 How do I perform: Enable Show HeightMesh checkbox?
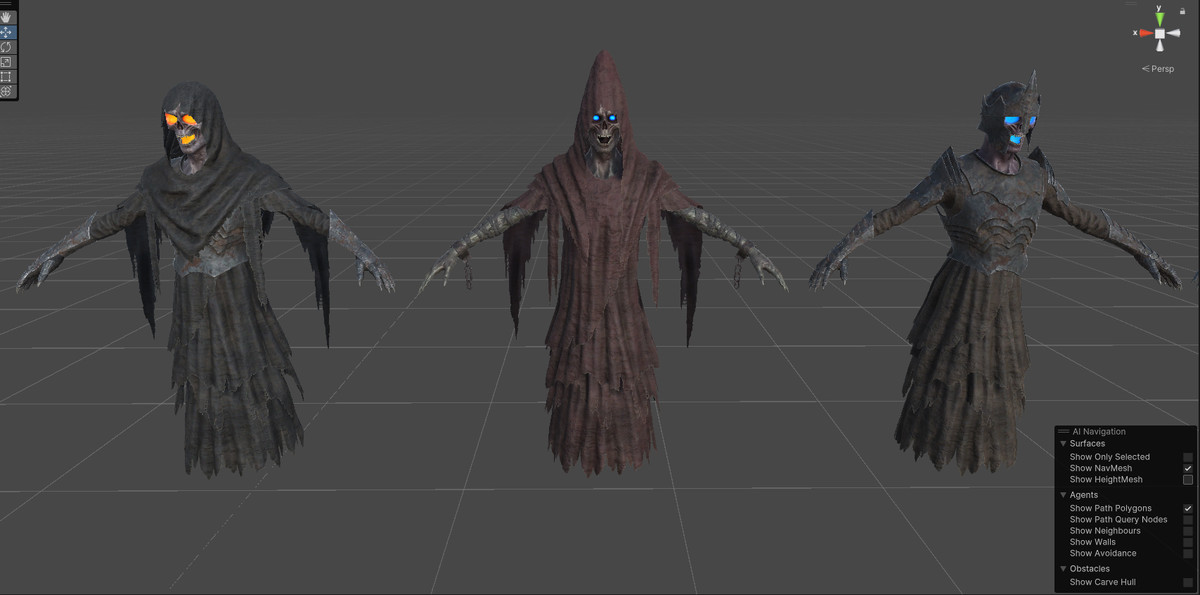(x=1188, y=480)
